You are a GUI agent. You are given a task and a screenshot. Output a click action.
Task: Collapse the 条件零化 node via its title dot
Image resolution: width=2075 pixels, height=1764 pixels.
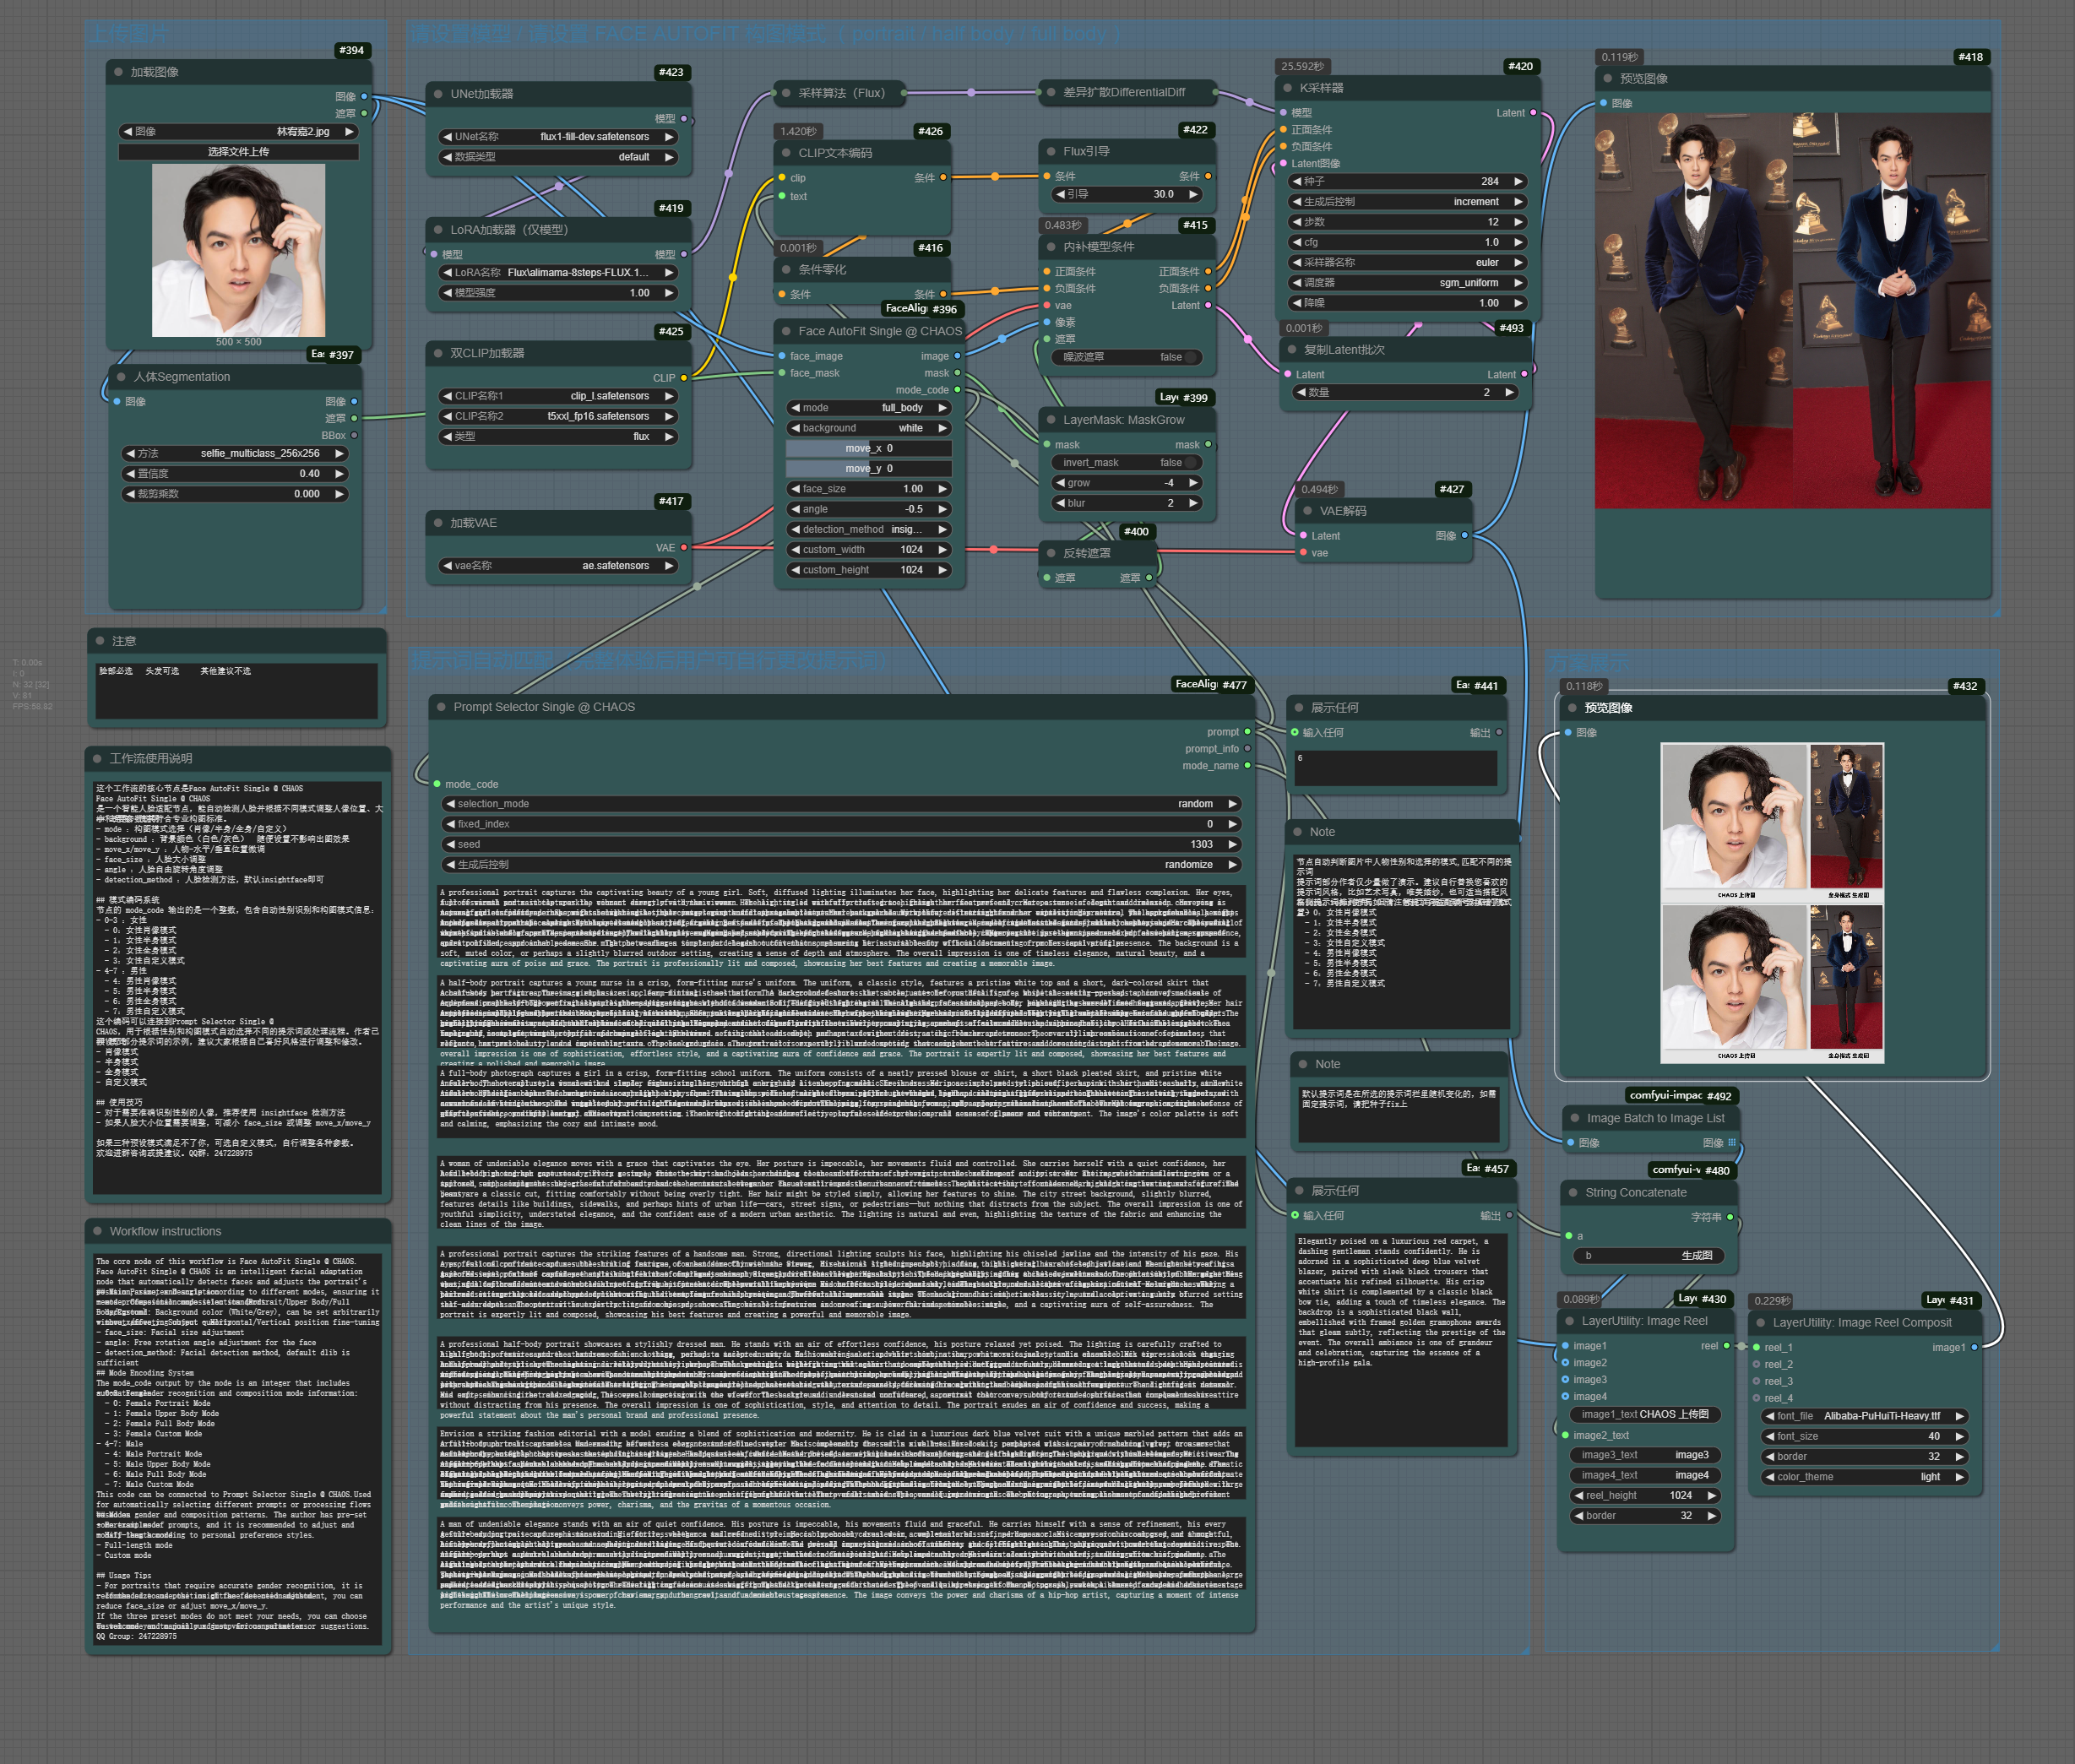pos(787,270)
